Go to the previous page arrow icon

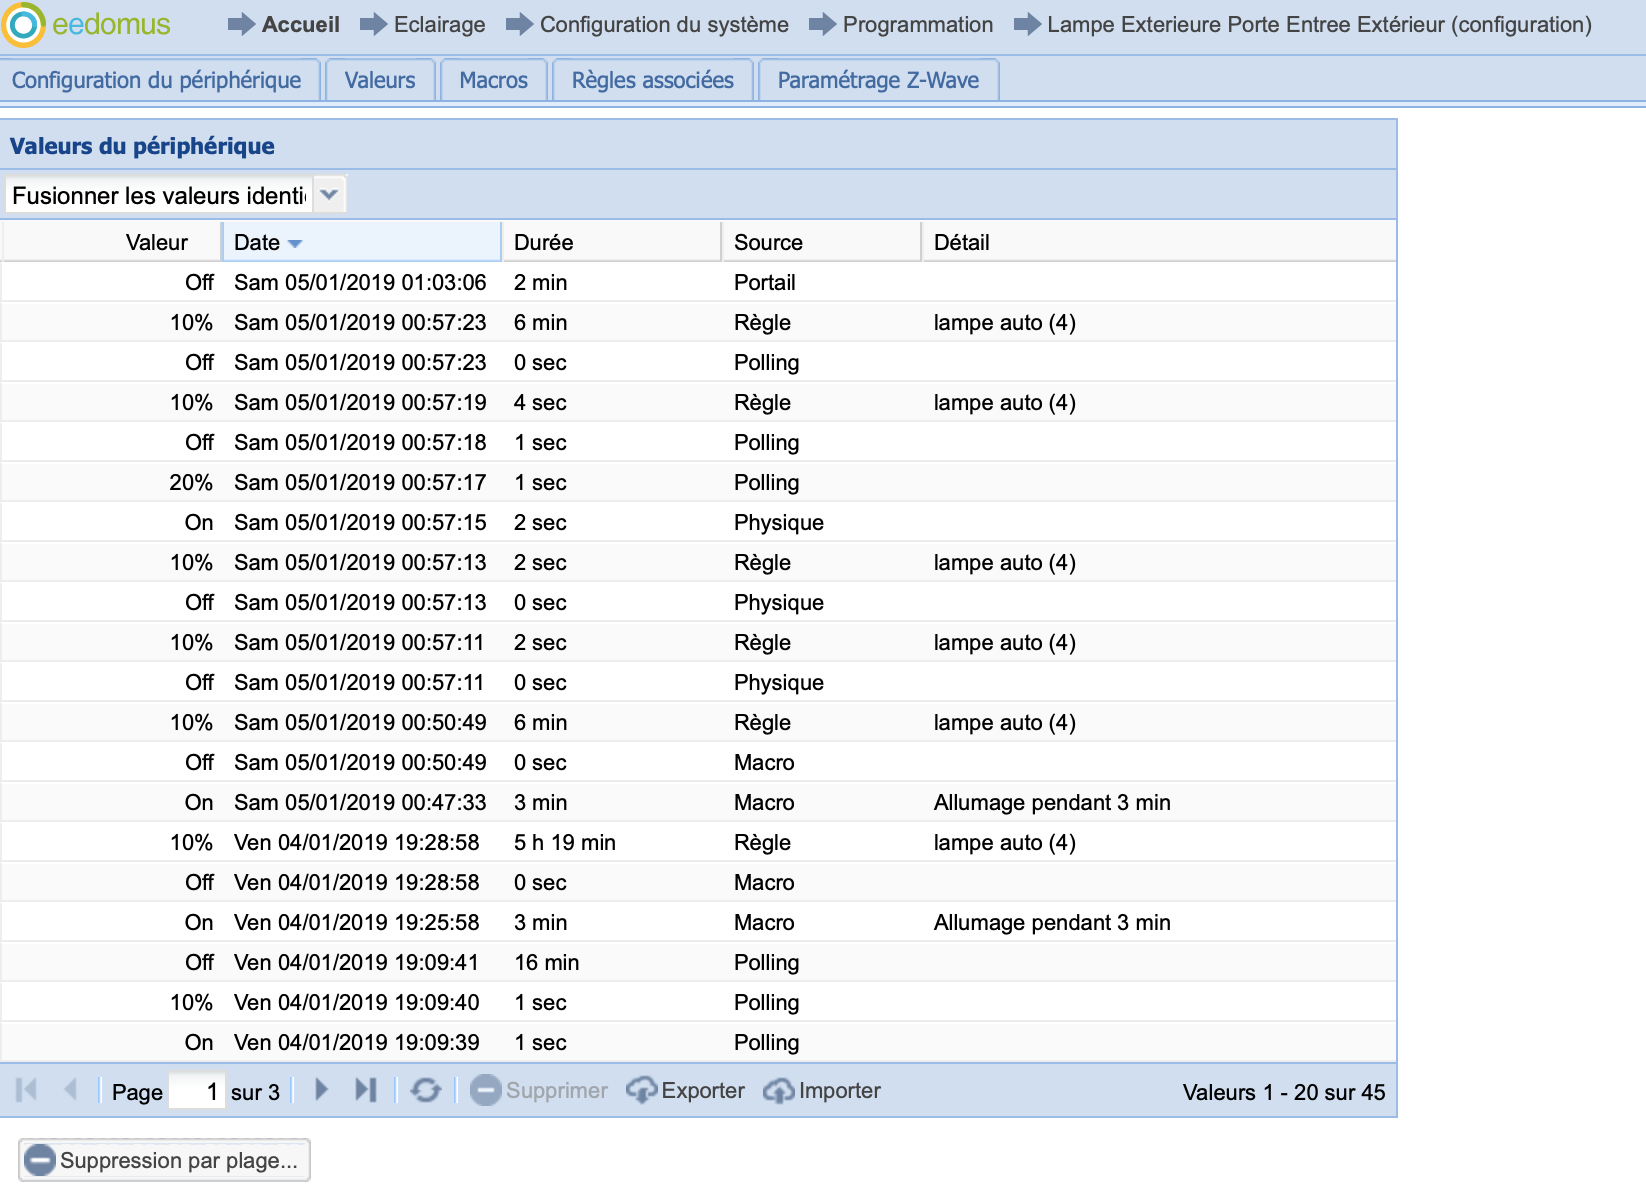70,1090
